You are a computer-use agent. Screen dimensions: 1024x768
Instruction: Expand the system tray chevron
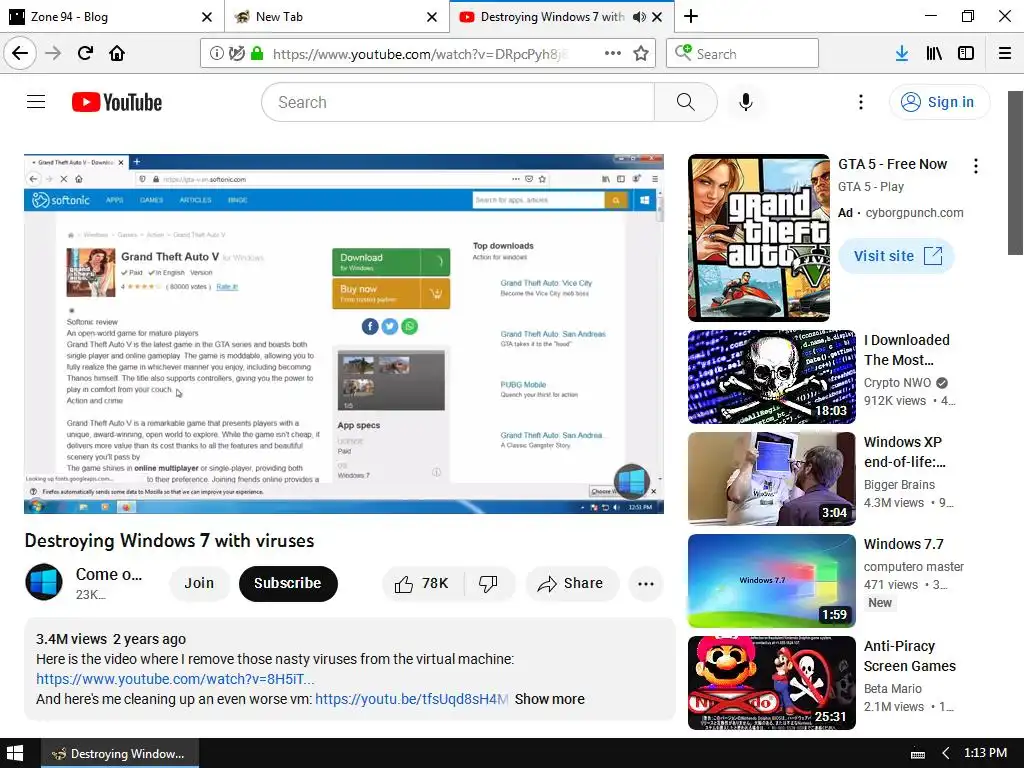[x=946, y=753]
